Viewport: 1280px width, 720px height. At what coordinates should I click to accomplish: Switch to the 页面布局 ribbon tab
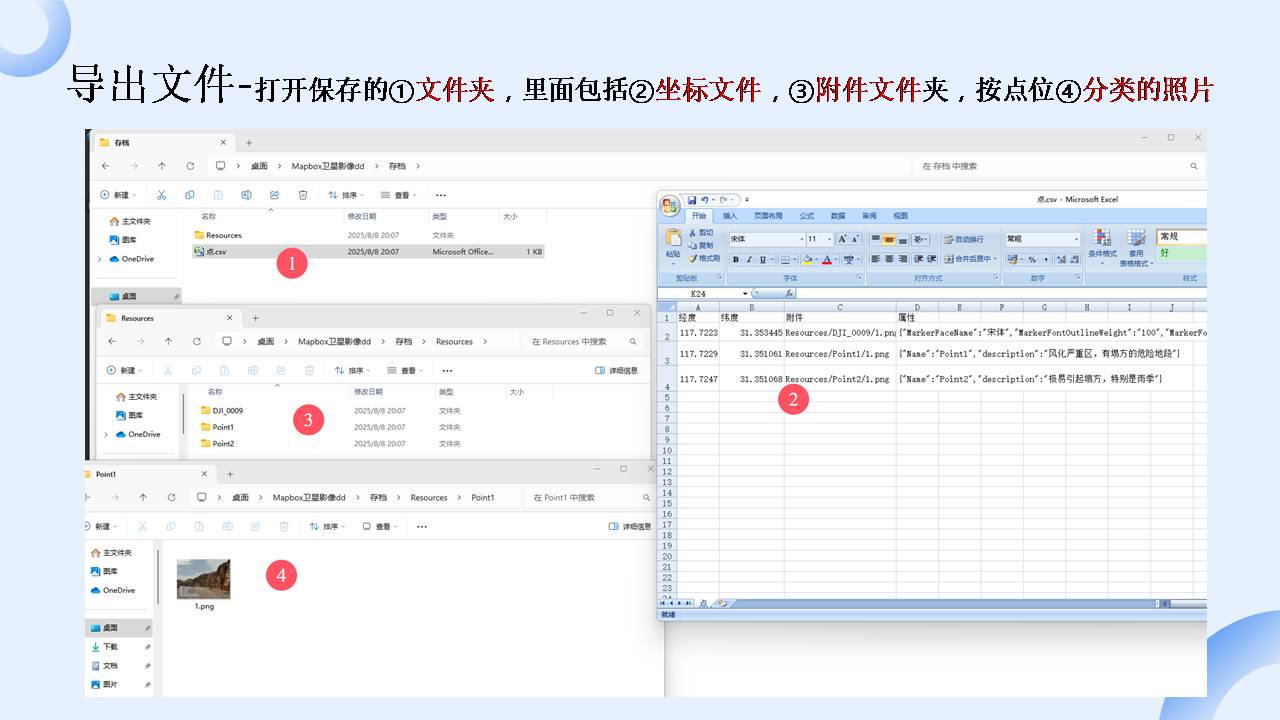[768, 216]
